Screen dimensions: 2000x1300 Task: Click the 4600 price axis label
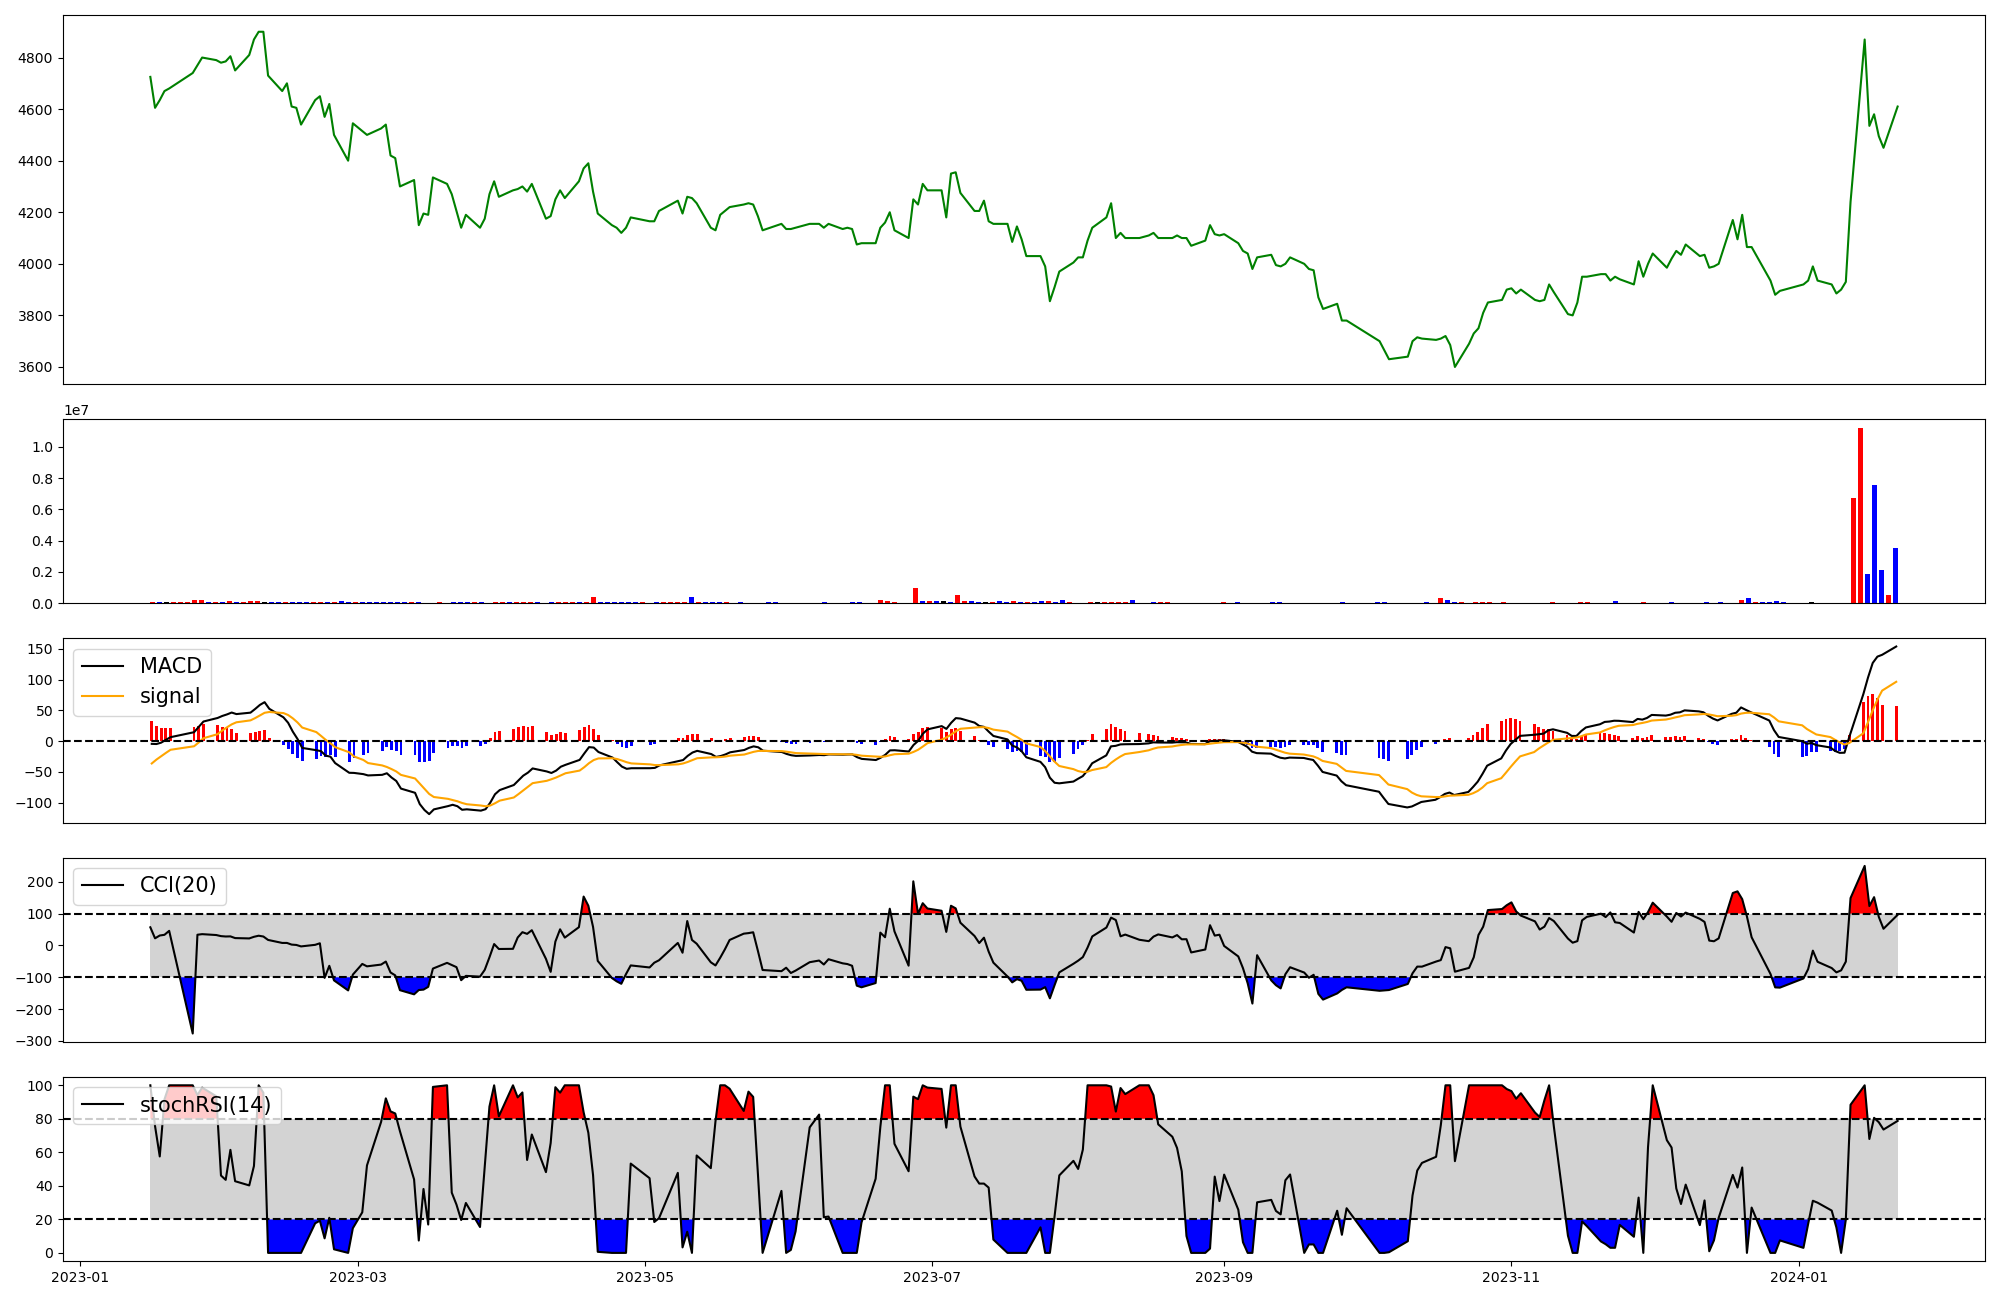click(35, 109)
